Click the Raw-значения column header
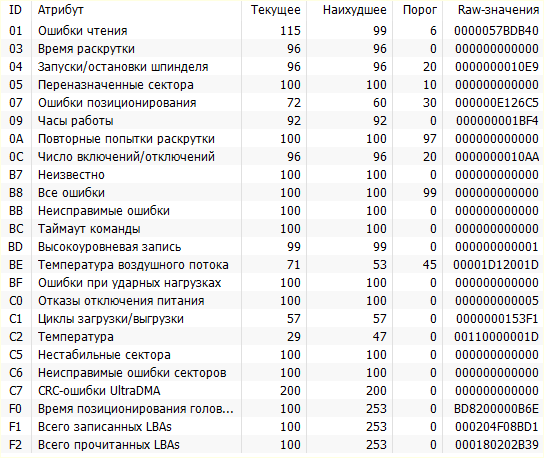 click(493, 10)
